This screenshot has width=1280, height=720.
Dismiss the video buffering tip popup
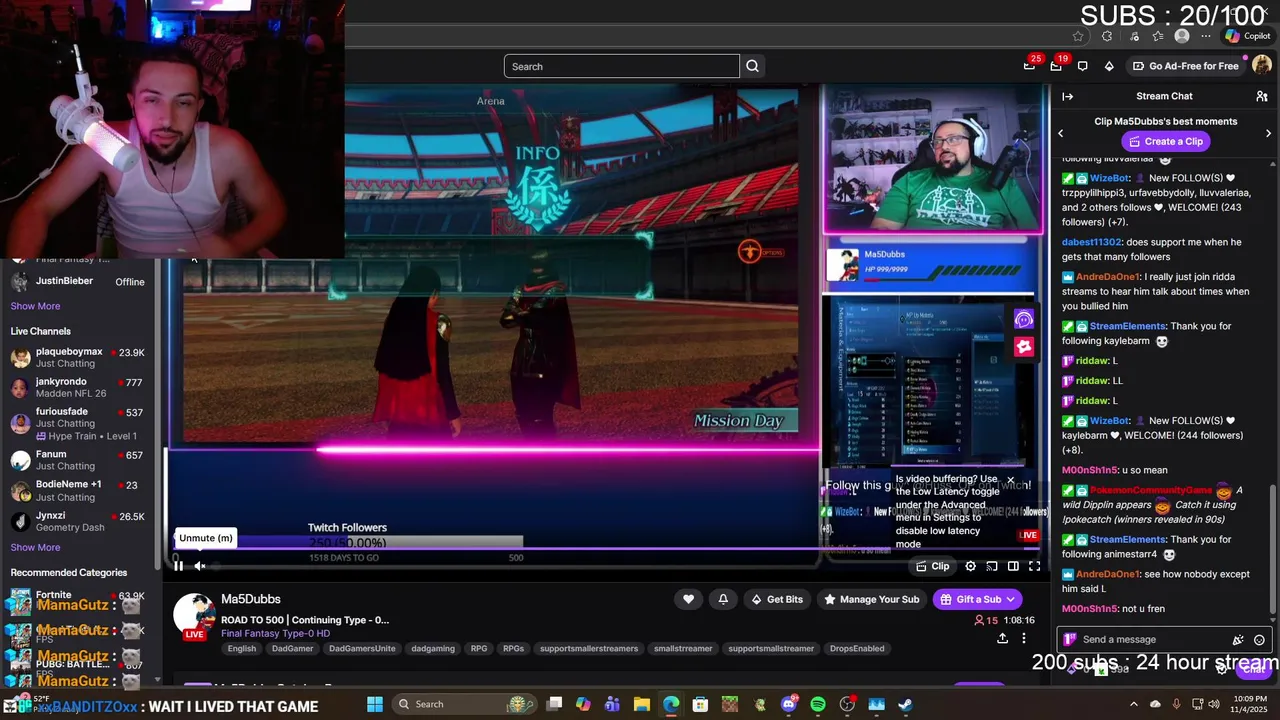[x=1010, y=480]
